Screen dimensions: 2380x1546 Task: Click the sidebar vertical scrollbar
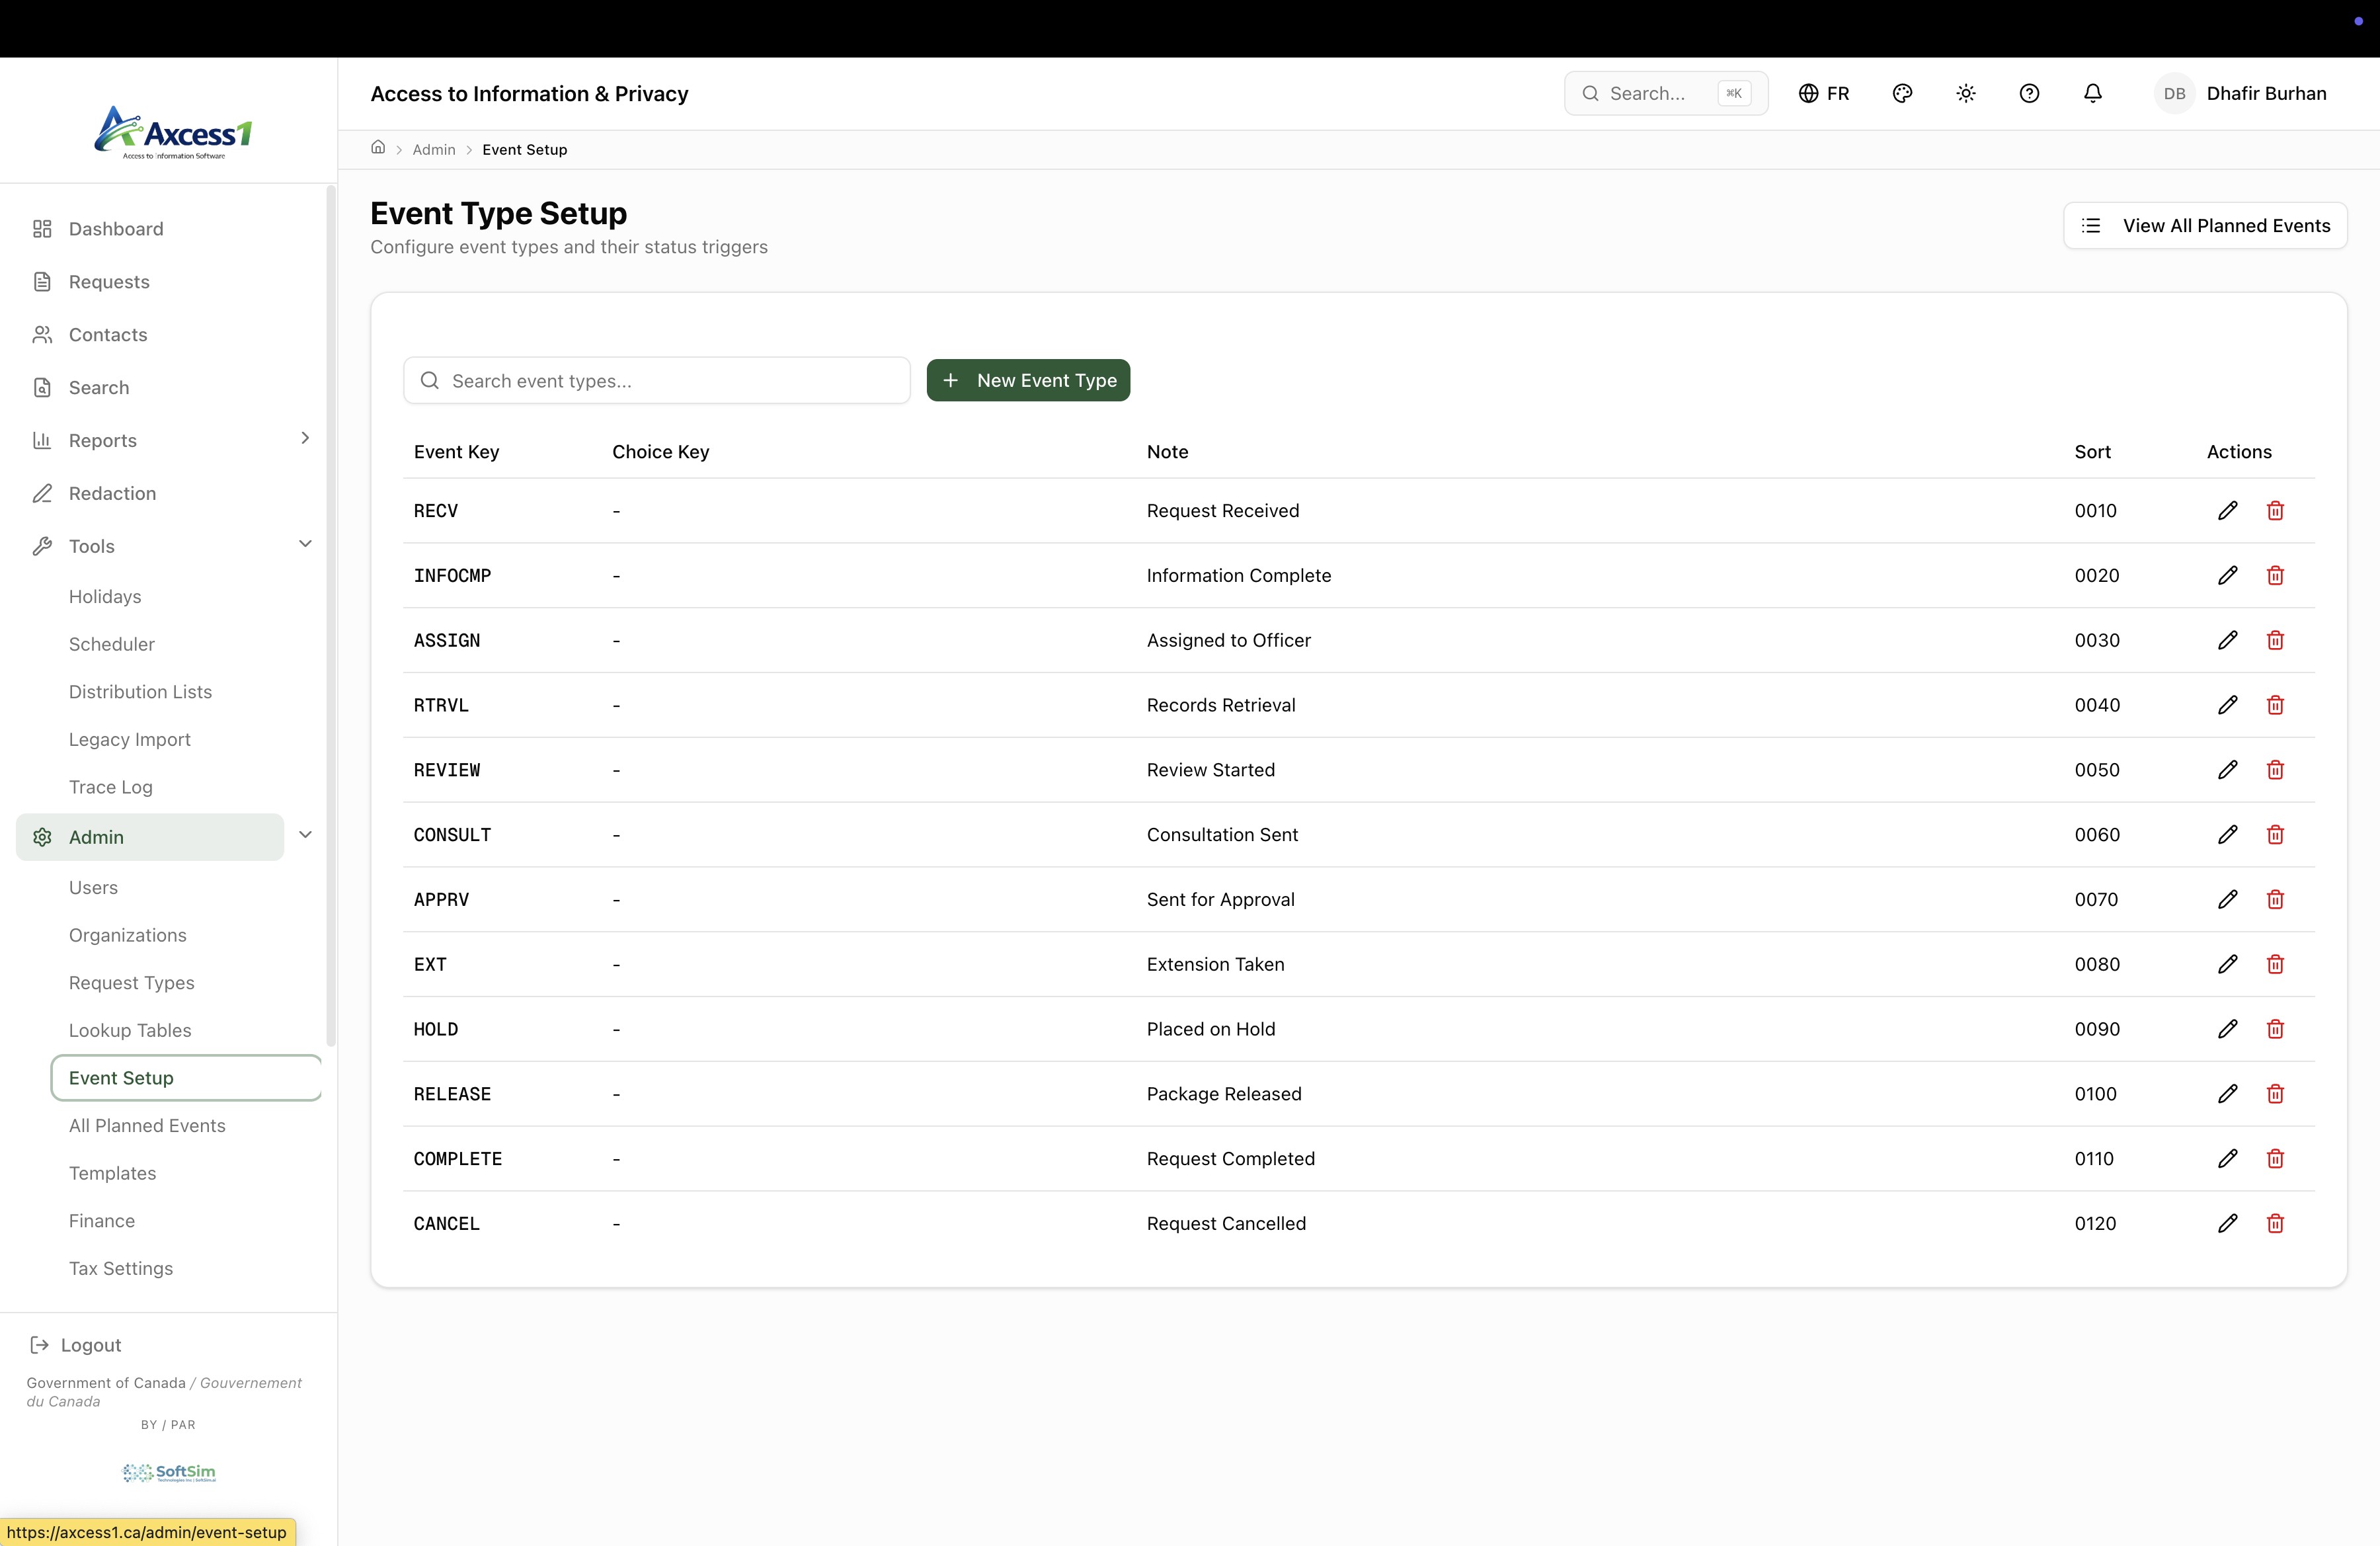click(331, 615)
